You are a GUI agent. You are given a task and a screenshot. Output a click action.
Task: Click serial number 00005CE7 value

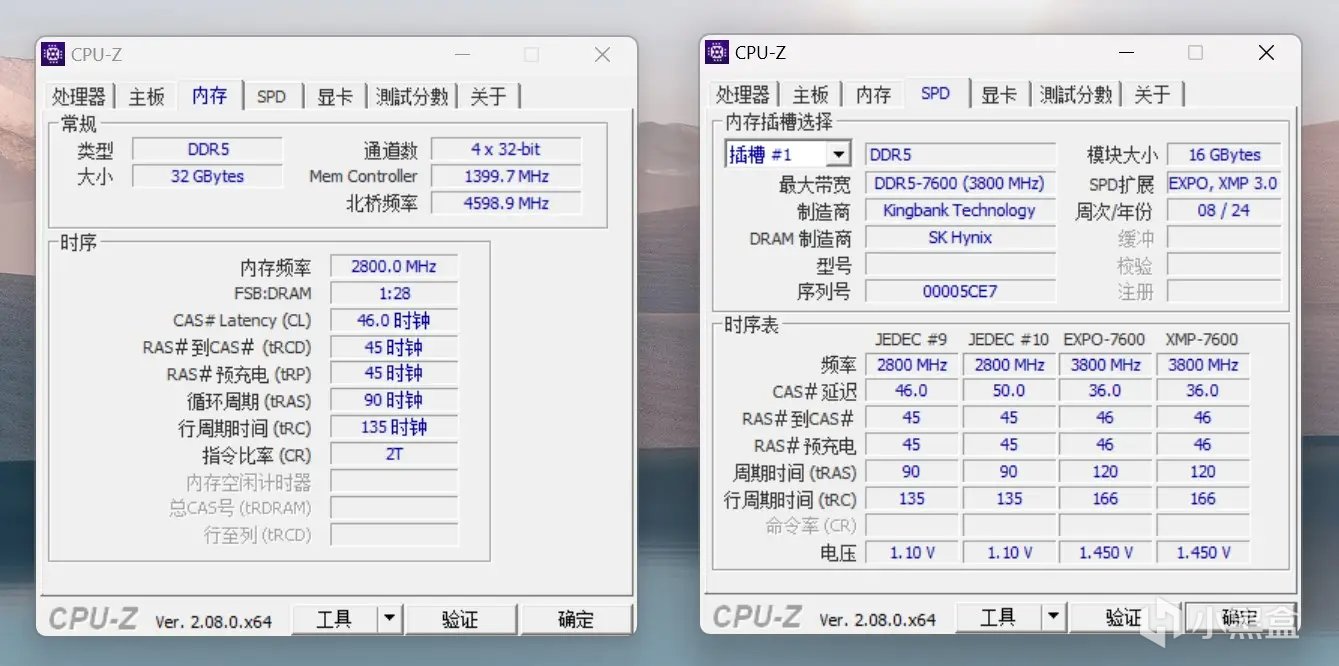[960, 291]
